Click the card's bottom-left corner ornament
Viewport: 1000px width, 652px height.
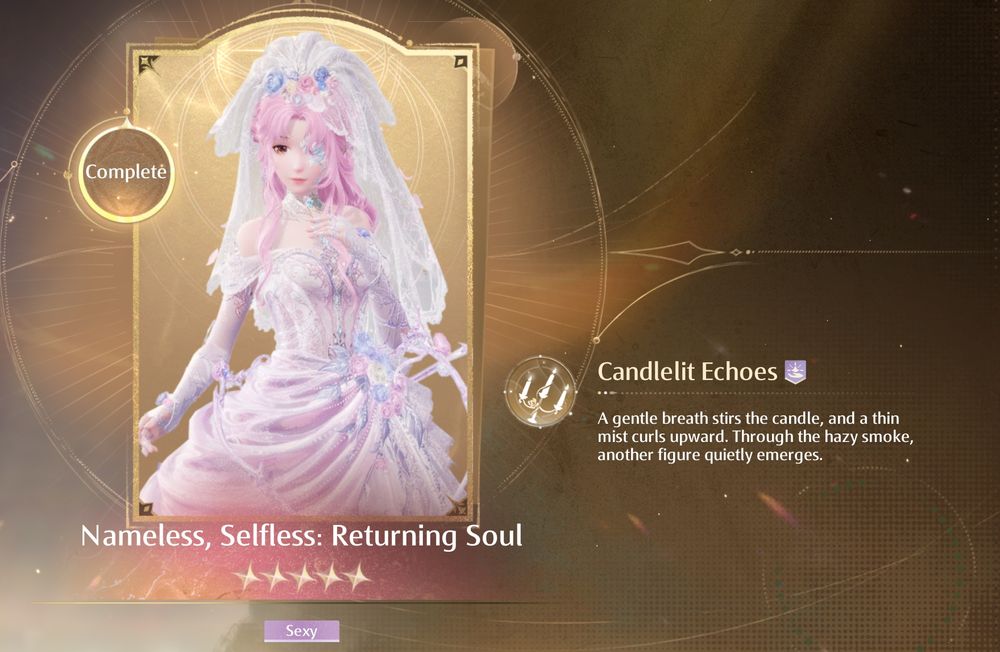[146, 508]
